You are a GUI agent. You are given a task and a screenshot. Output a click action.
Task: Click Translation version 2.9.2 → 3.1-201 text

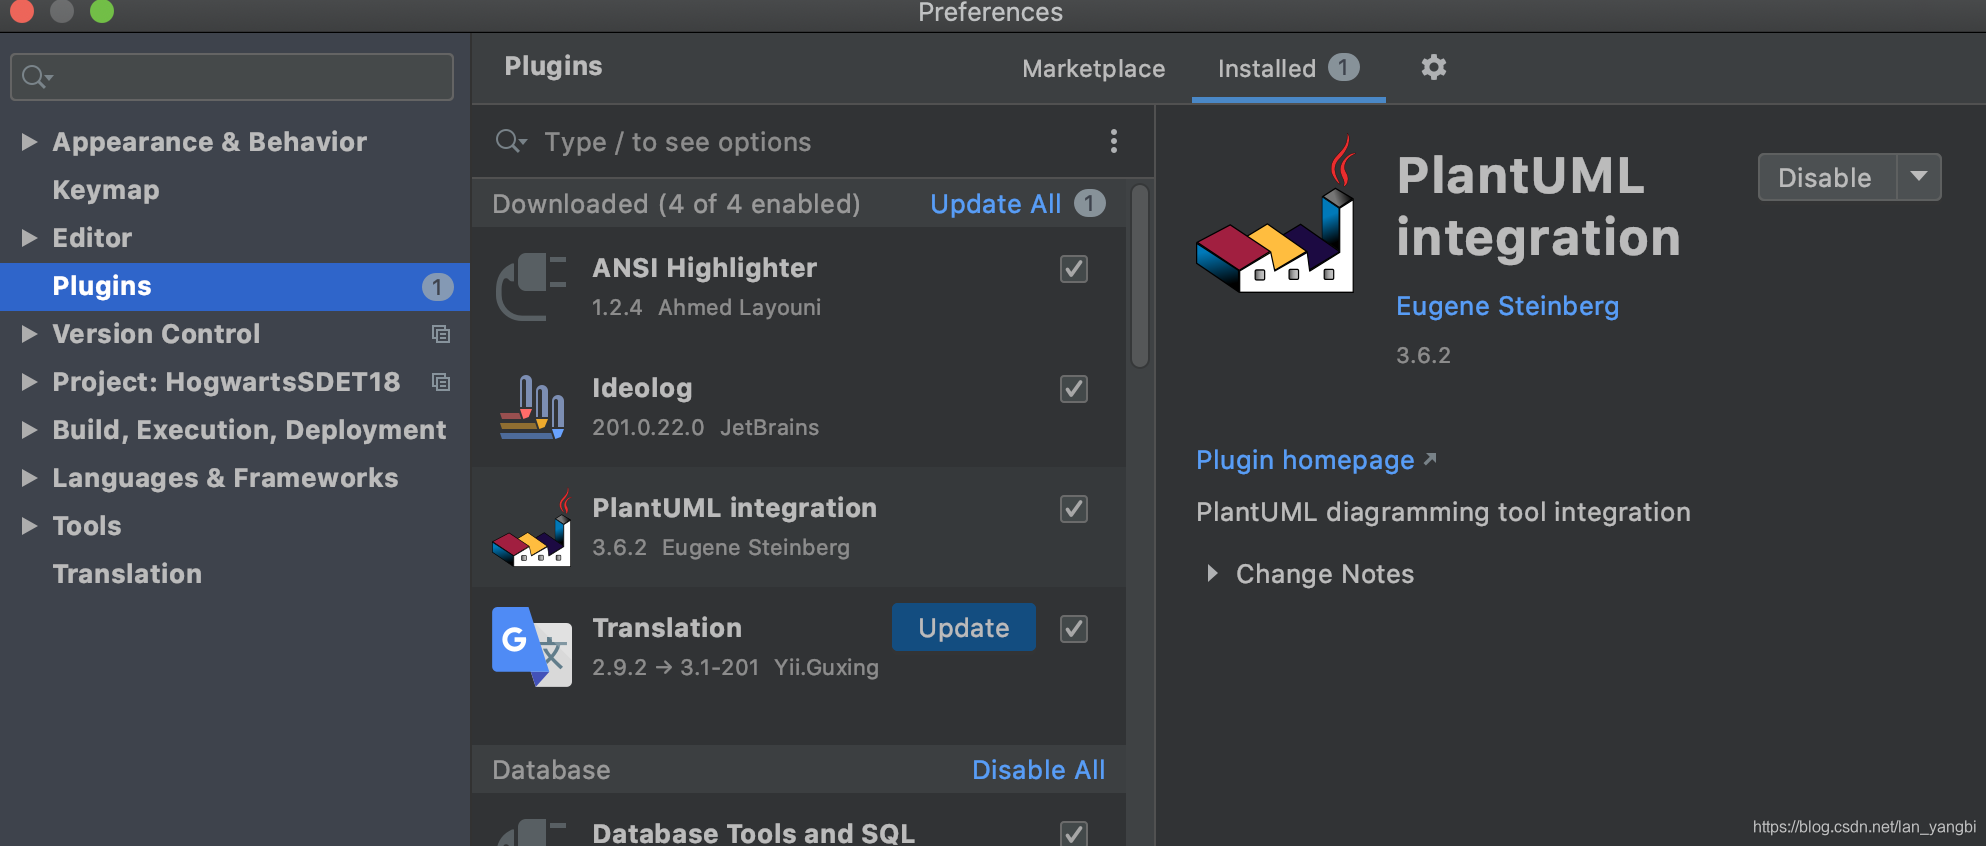[x=675, y=667]
